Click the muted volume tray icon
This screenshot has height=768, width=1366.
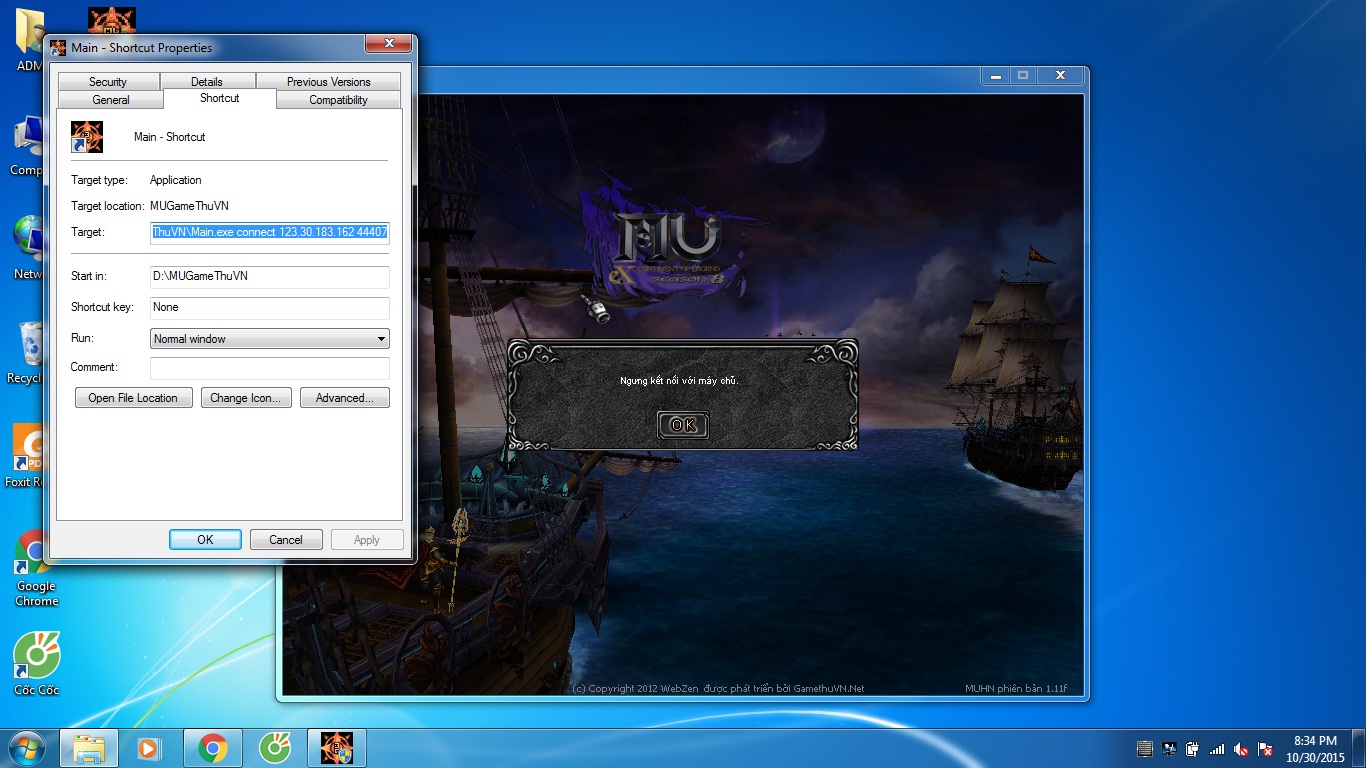pyautogui.click(x=1241, y=748)
